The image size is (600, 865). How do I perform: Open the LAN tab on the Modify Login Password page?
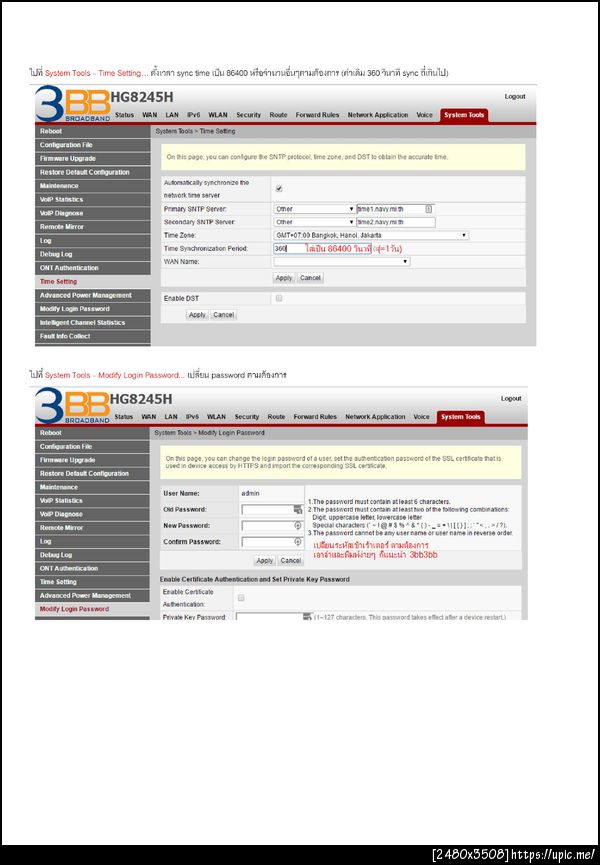coord(171,417)
